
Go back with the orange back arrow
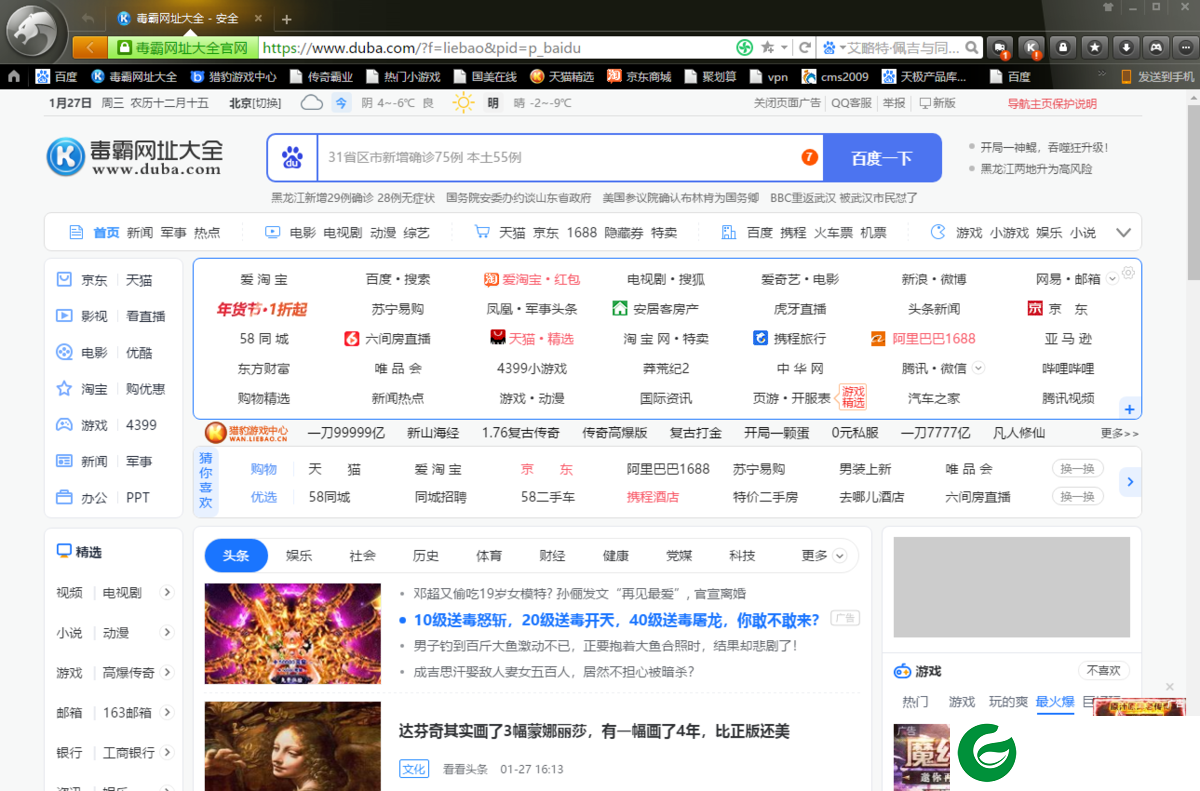click(x=90, y=48)
